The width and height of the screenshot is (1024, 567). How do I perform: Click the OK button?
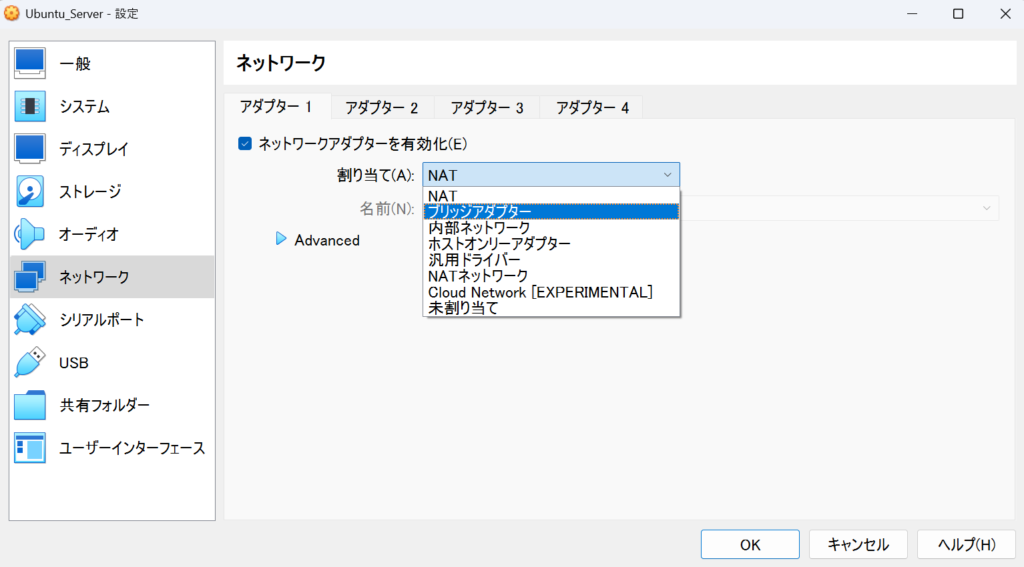[750, 544]
